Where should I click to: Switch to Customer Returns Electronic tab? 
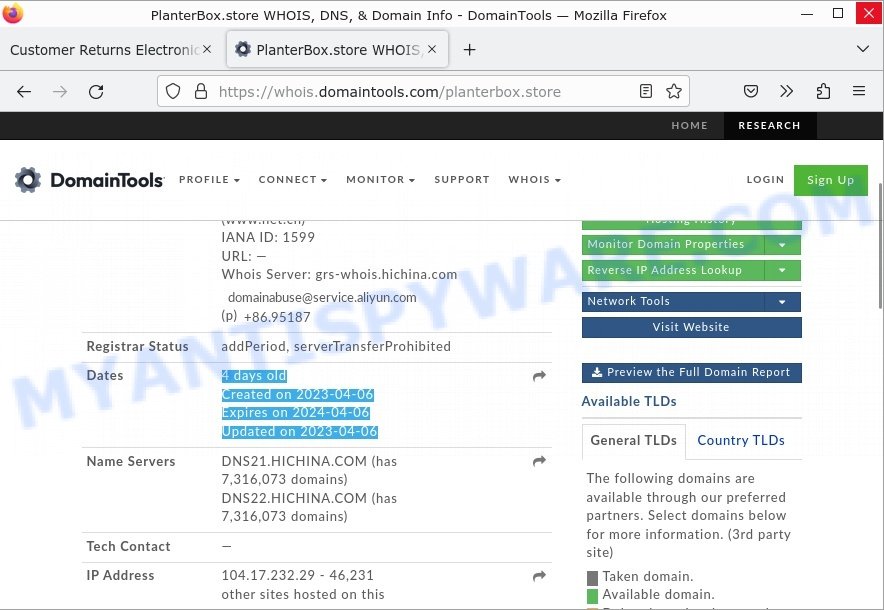click(104, 50)
